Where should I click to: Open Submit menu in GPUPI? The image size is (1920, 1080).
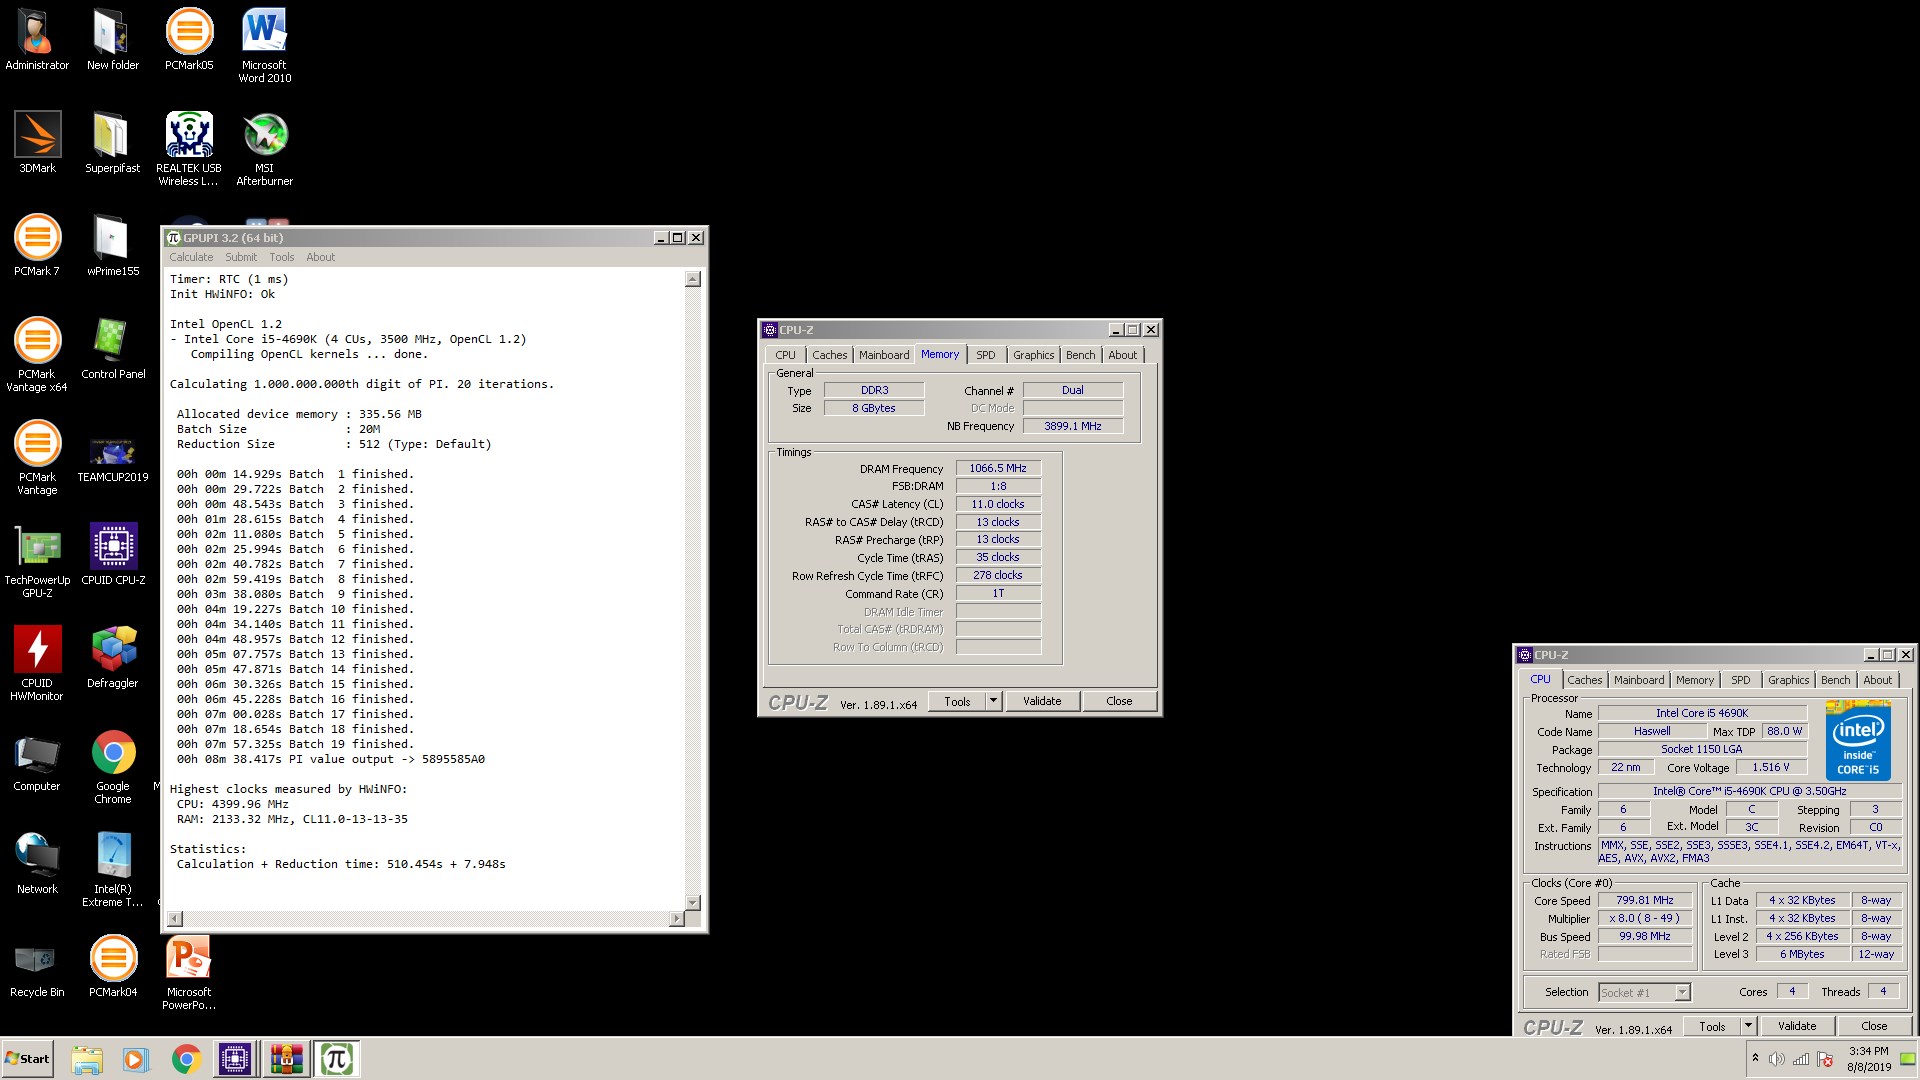tap(241, 257)
